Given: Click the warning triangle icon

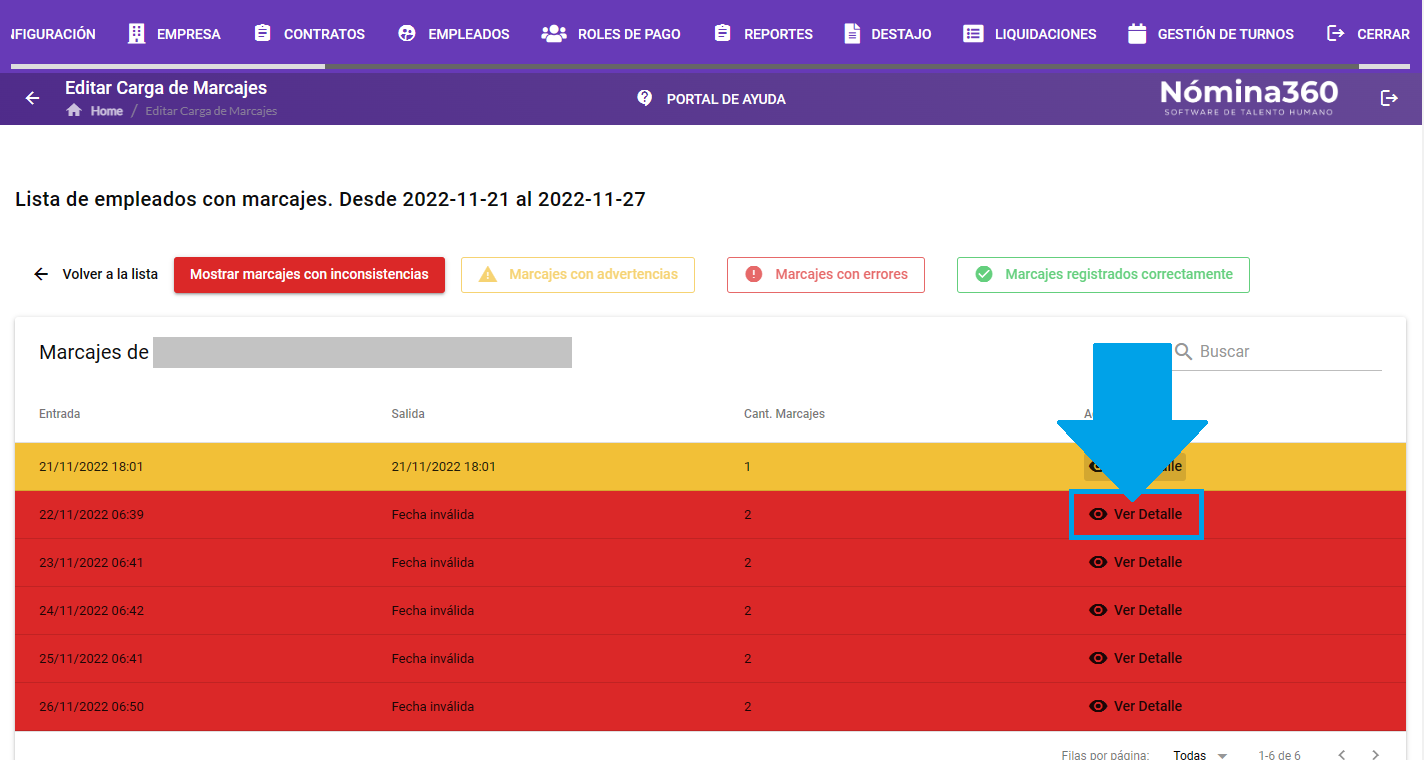Looking at the screenshot, I should 488,274.
